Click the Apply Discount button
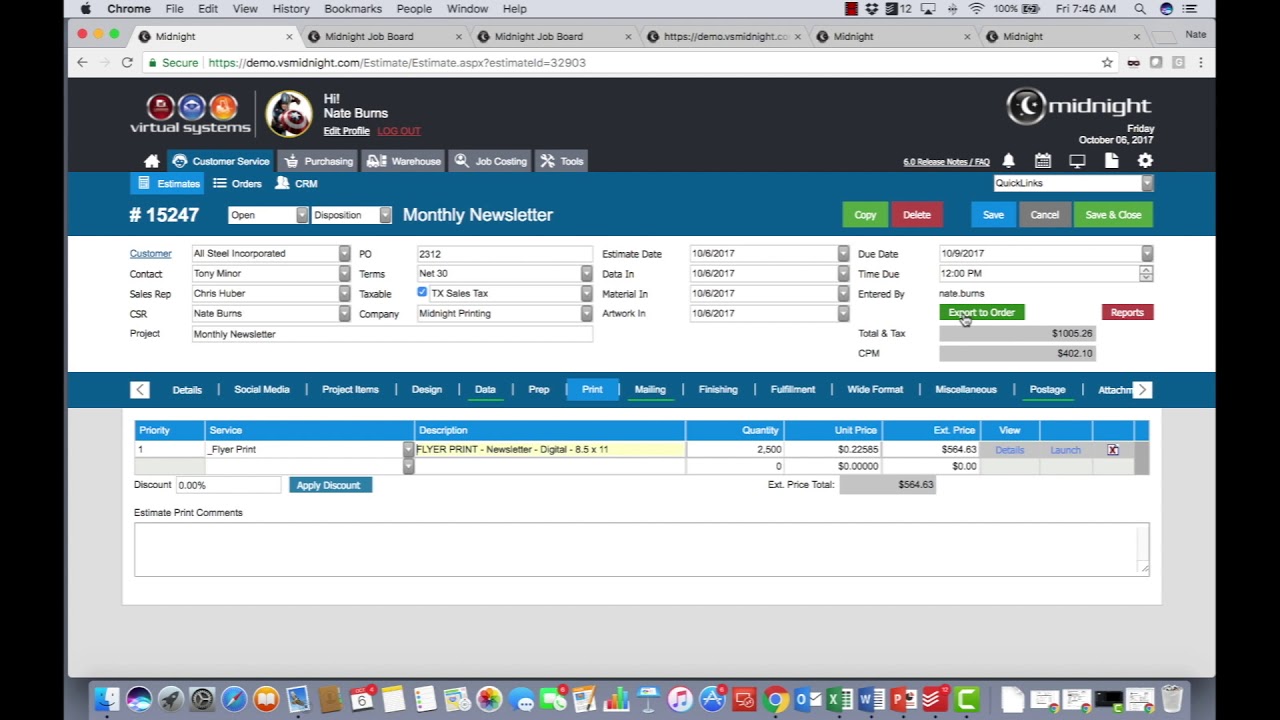The height and width of the screenshot is (720, 1280). coord(330,485)
